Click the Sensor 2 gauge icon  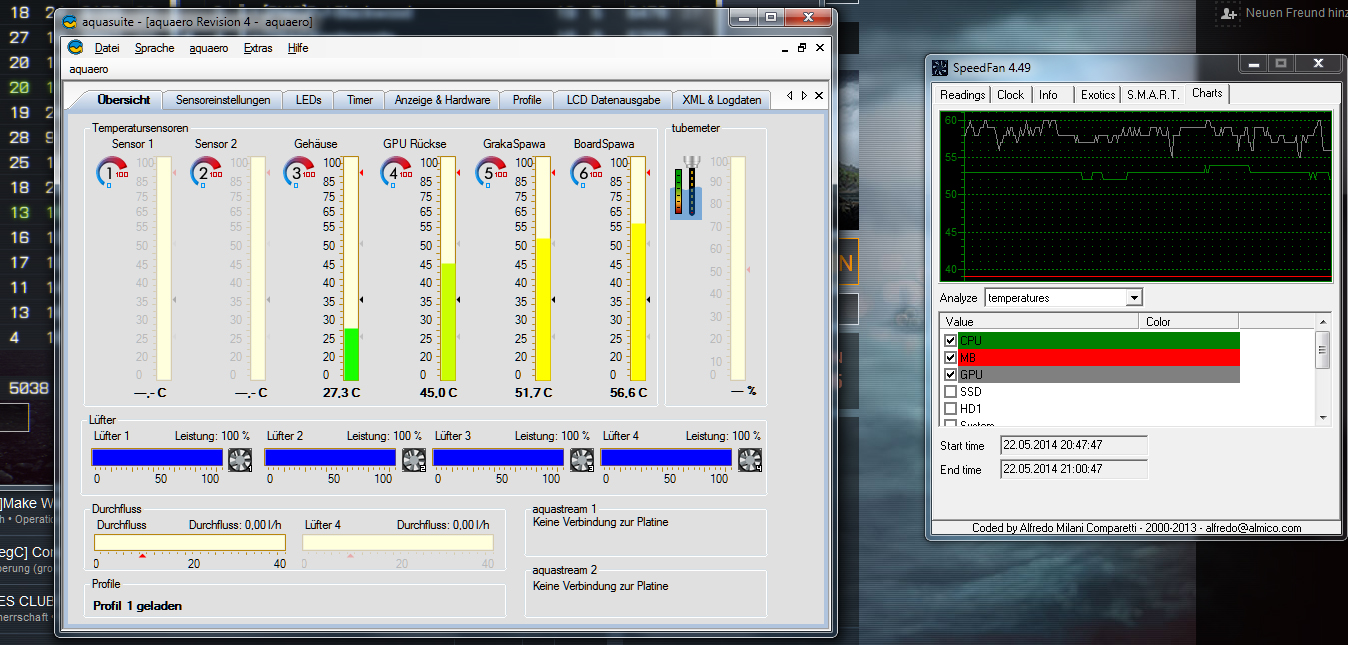(x=206, y=172)
